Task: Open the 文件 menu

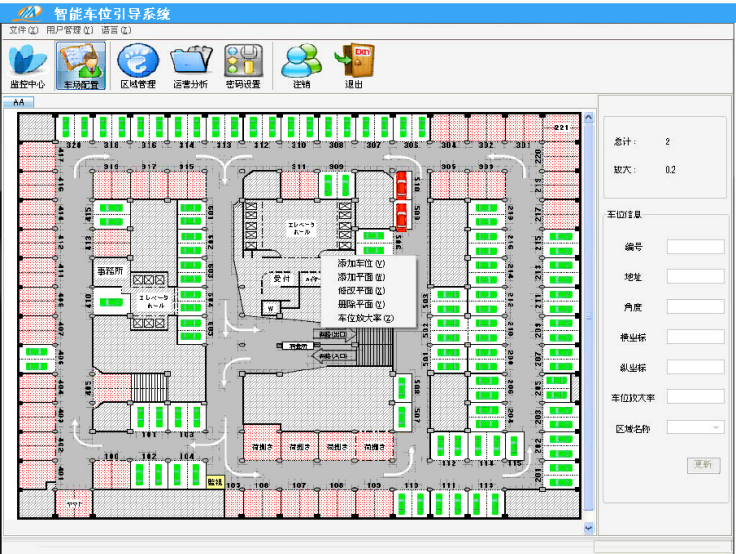Action: coord(23,30)
